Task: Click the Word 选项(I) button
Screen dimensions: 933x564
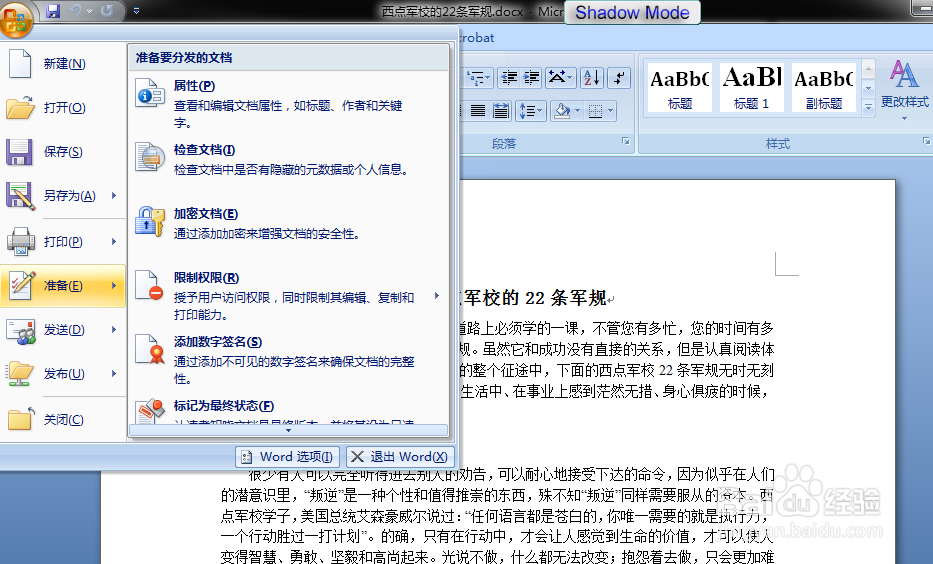Action: (288, 457)
